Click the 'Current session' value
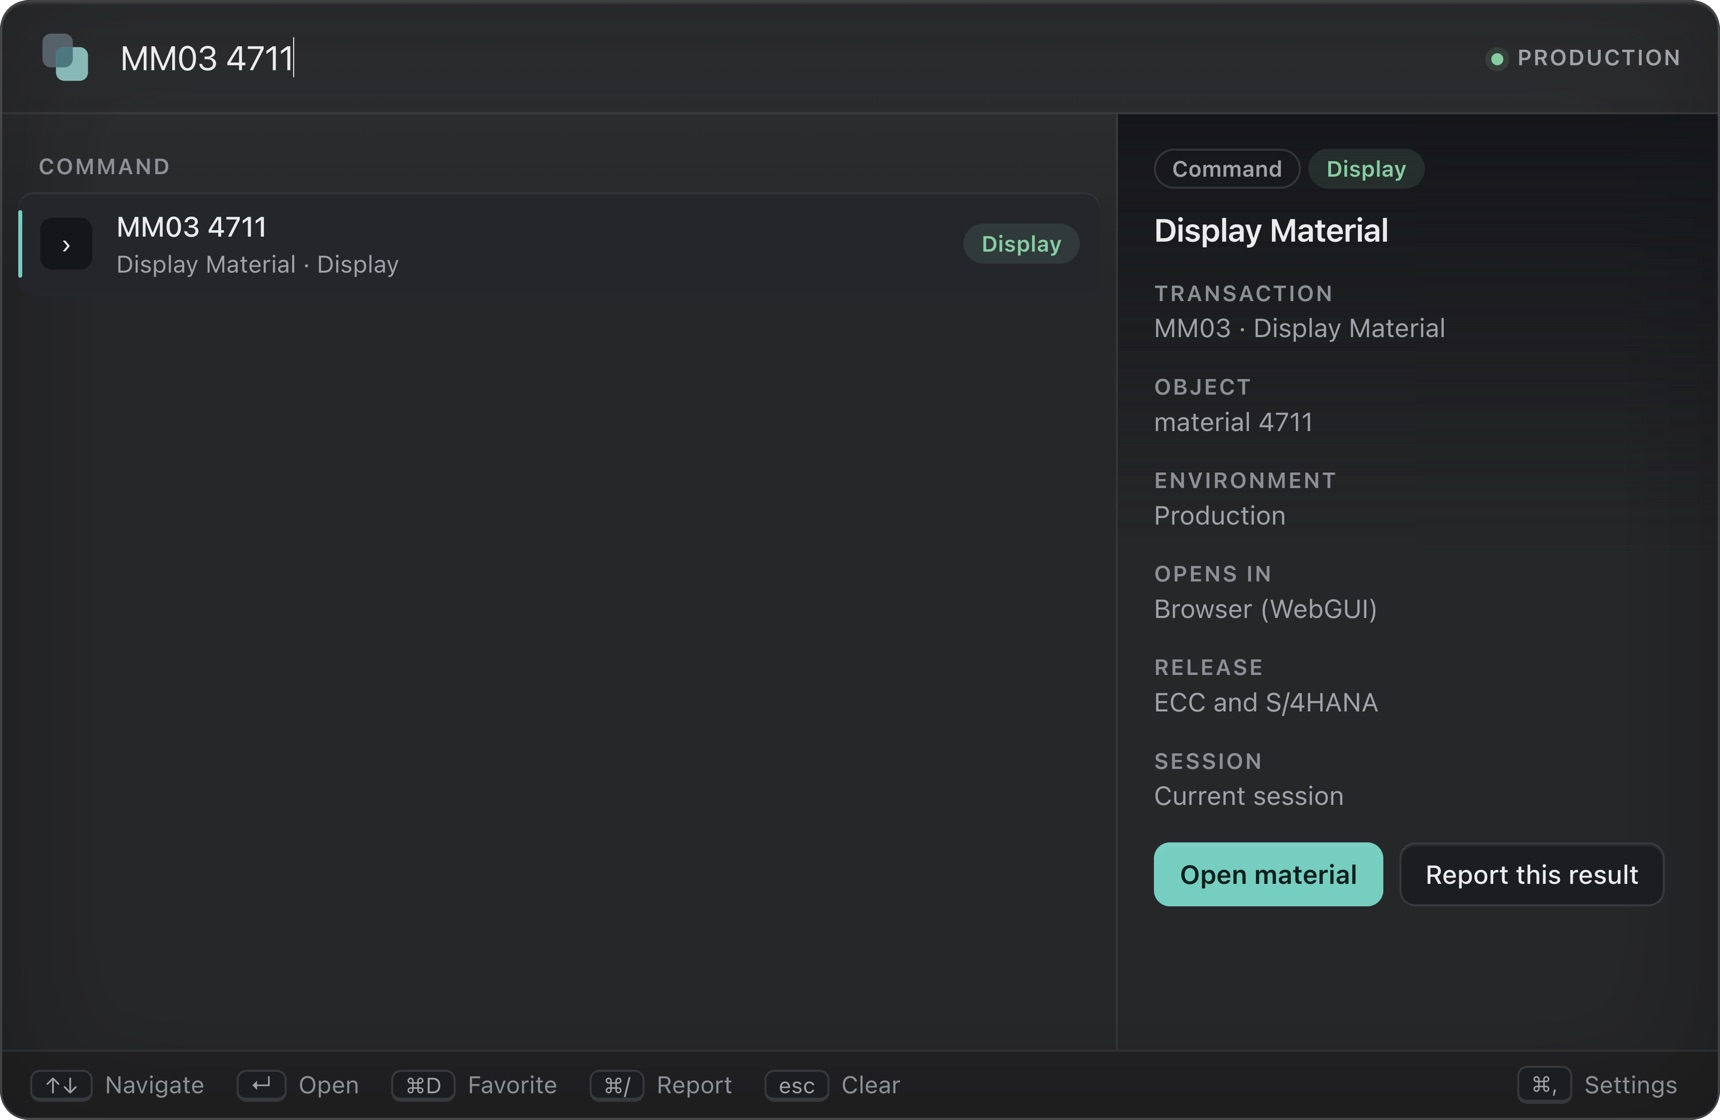Viewport: 1720px width, 1120px height. [x=1248, y=796]
